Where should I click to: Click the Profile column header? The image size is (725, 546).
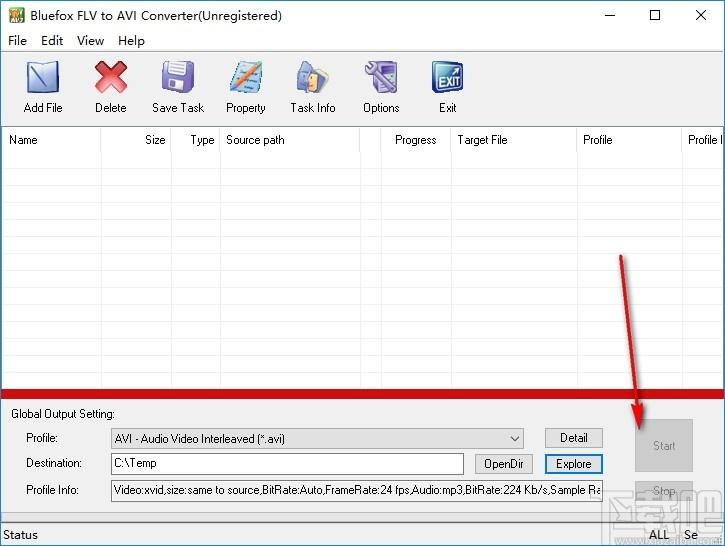click(x=629, y=140)
